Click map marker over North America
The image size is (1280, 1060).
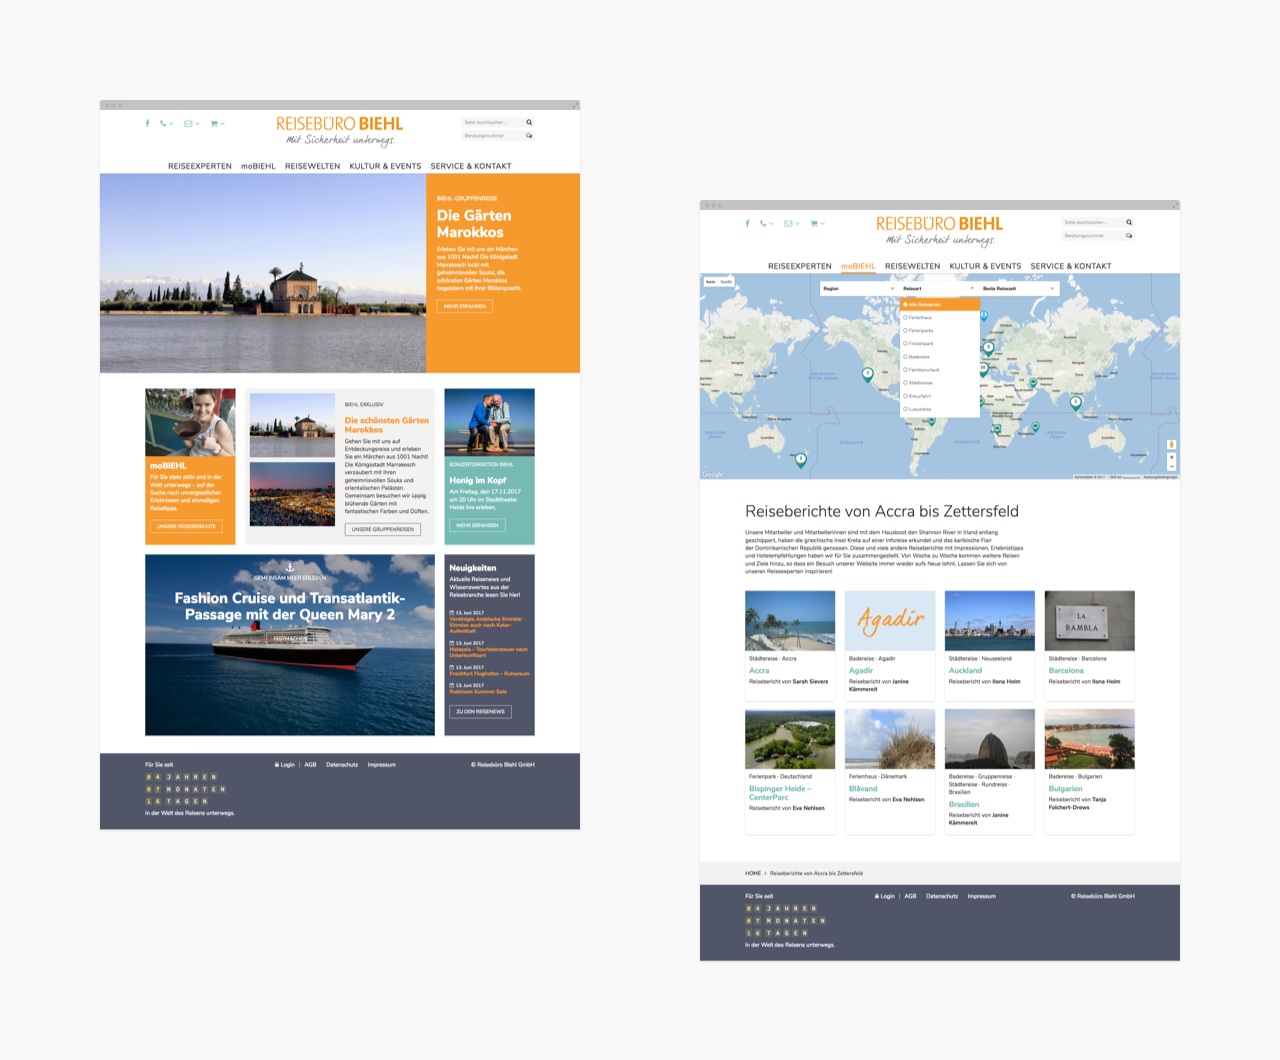pyautogui.click(x=867, y=374)
